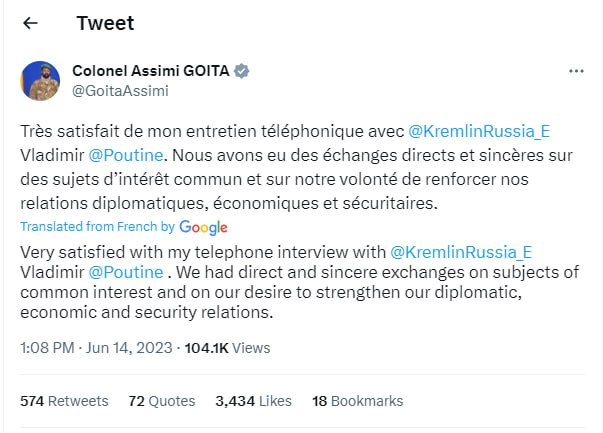Open Colonel Assimi GOITA's profile picture

[40, 81]
